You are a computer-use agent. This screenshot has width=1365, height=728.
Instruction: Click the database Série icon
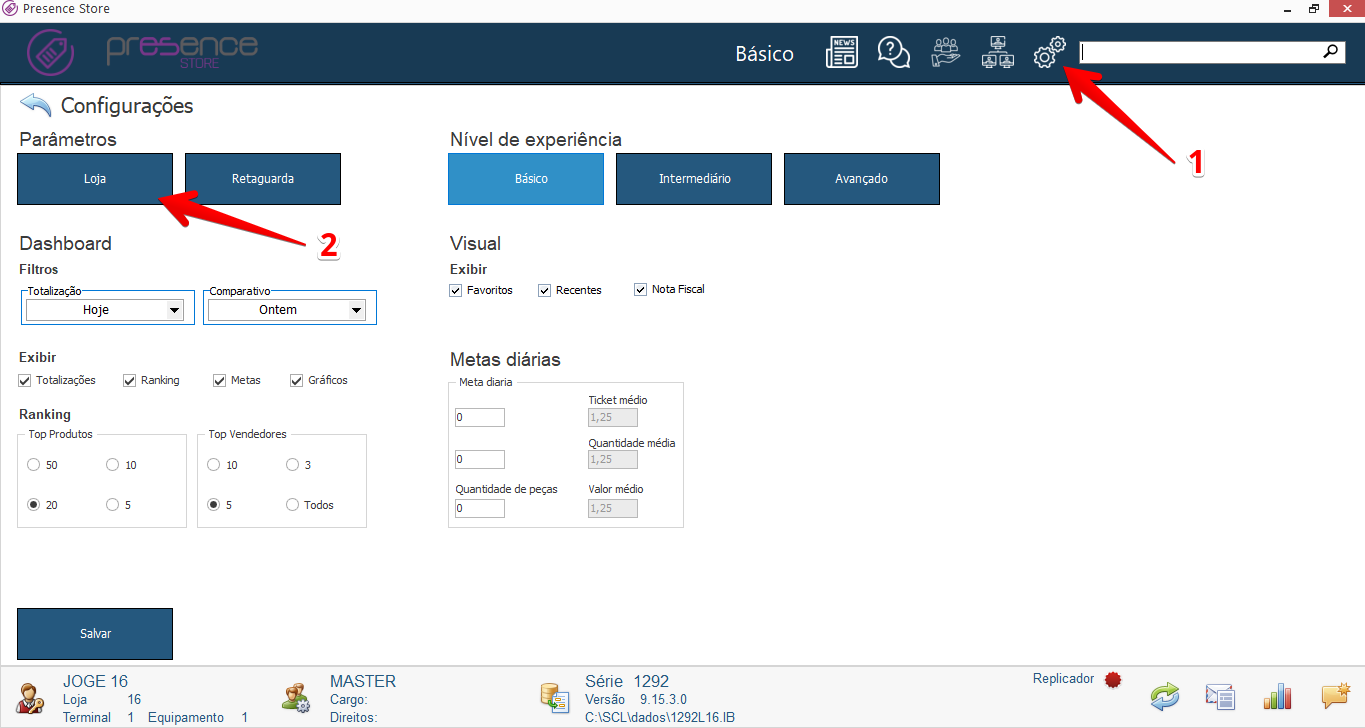click(554, 697)
